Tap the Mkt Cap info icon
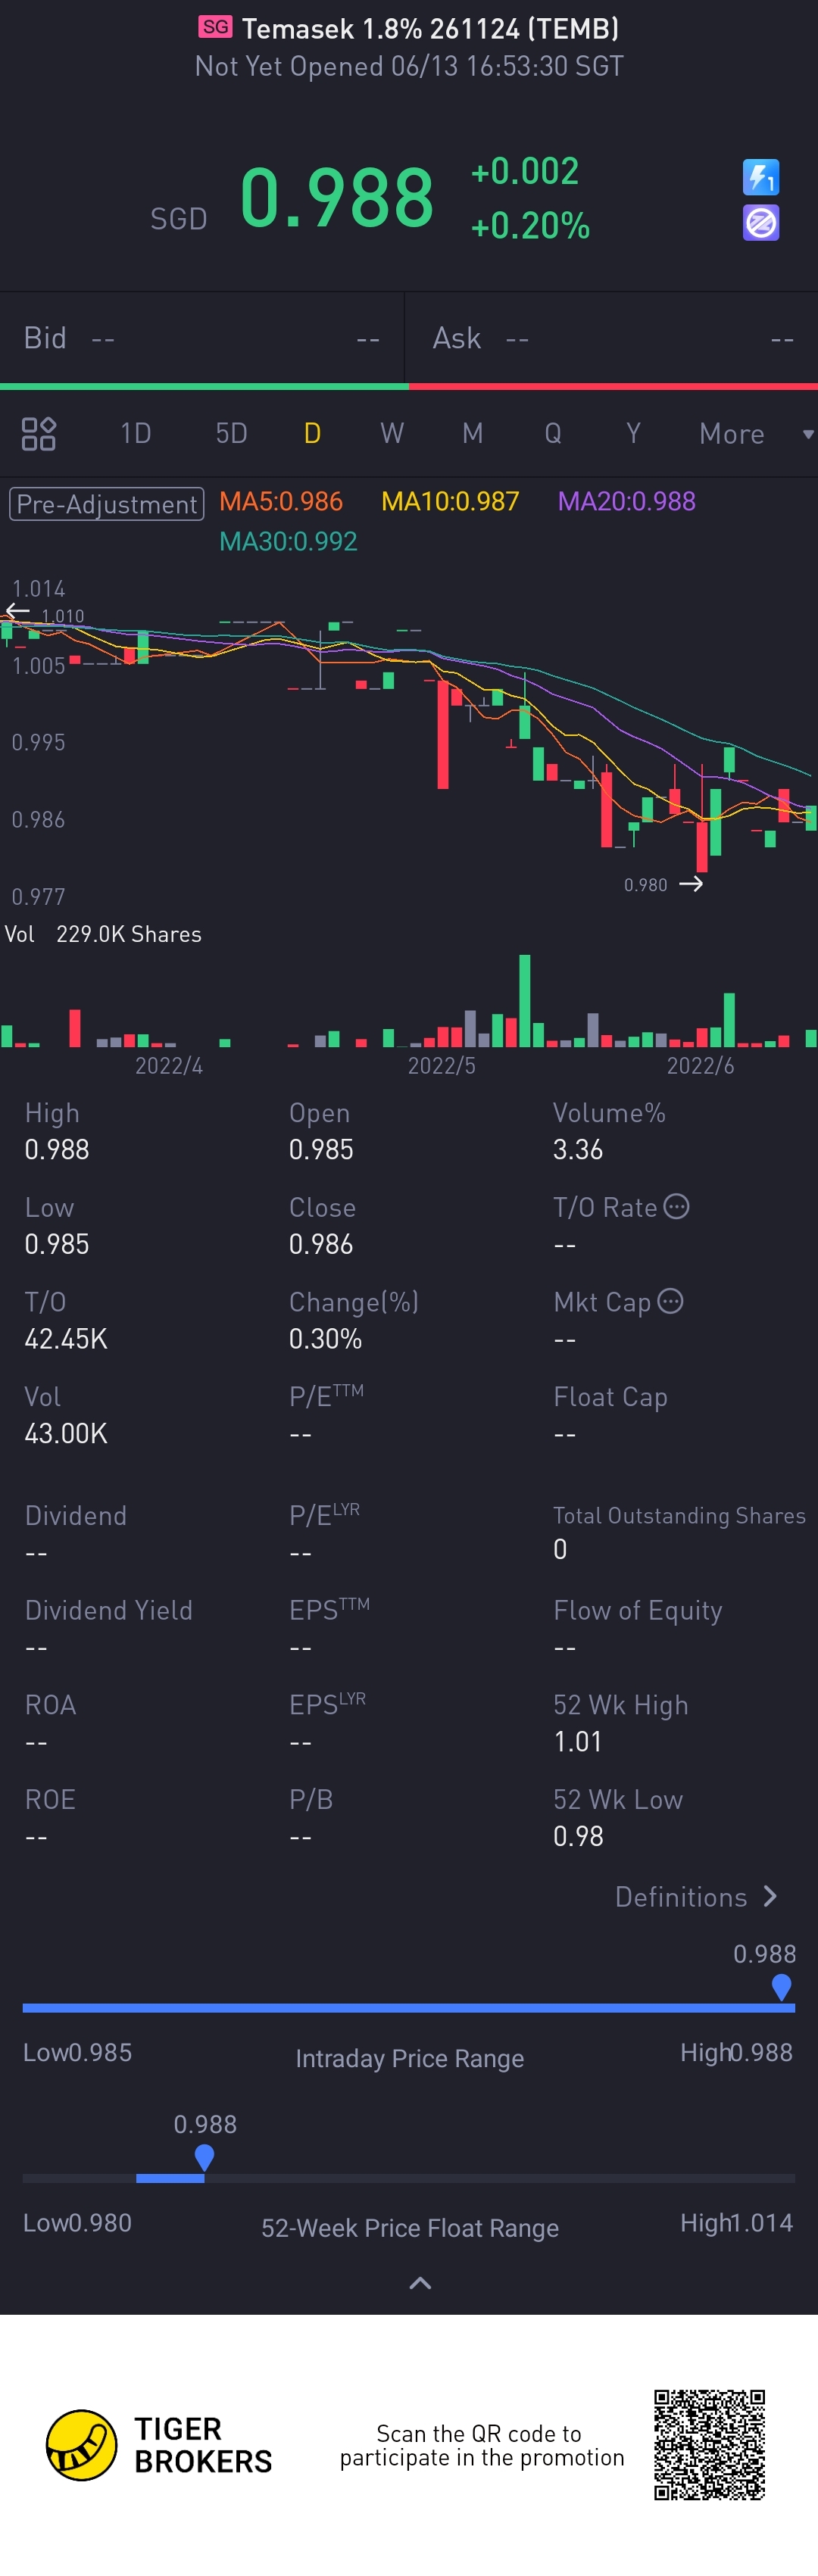Image resolution: width=818 pixels, height=2576 pixels. 670,1301
